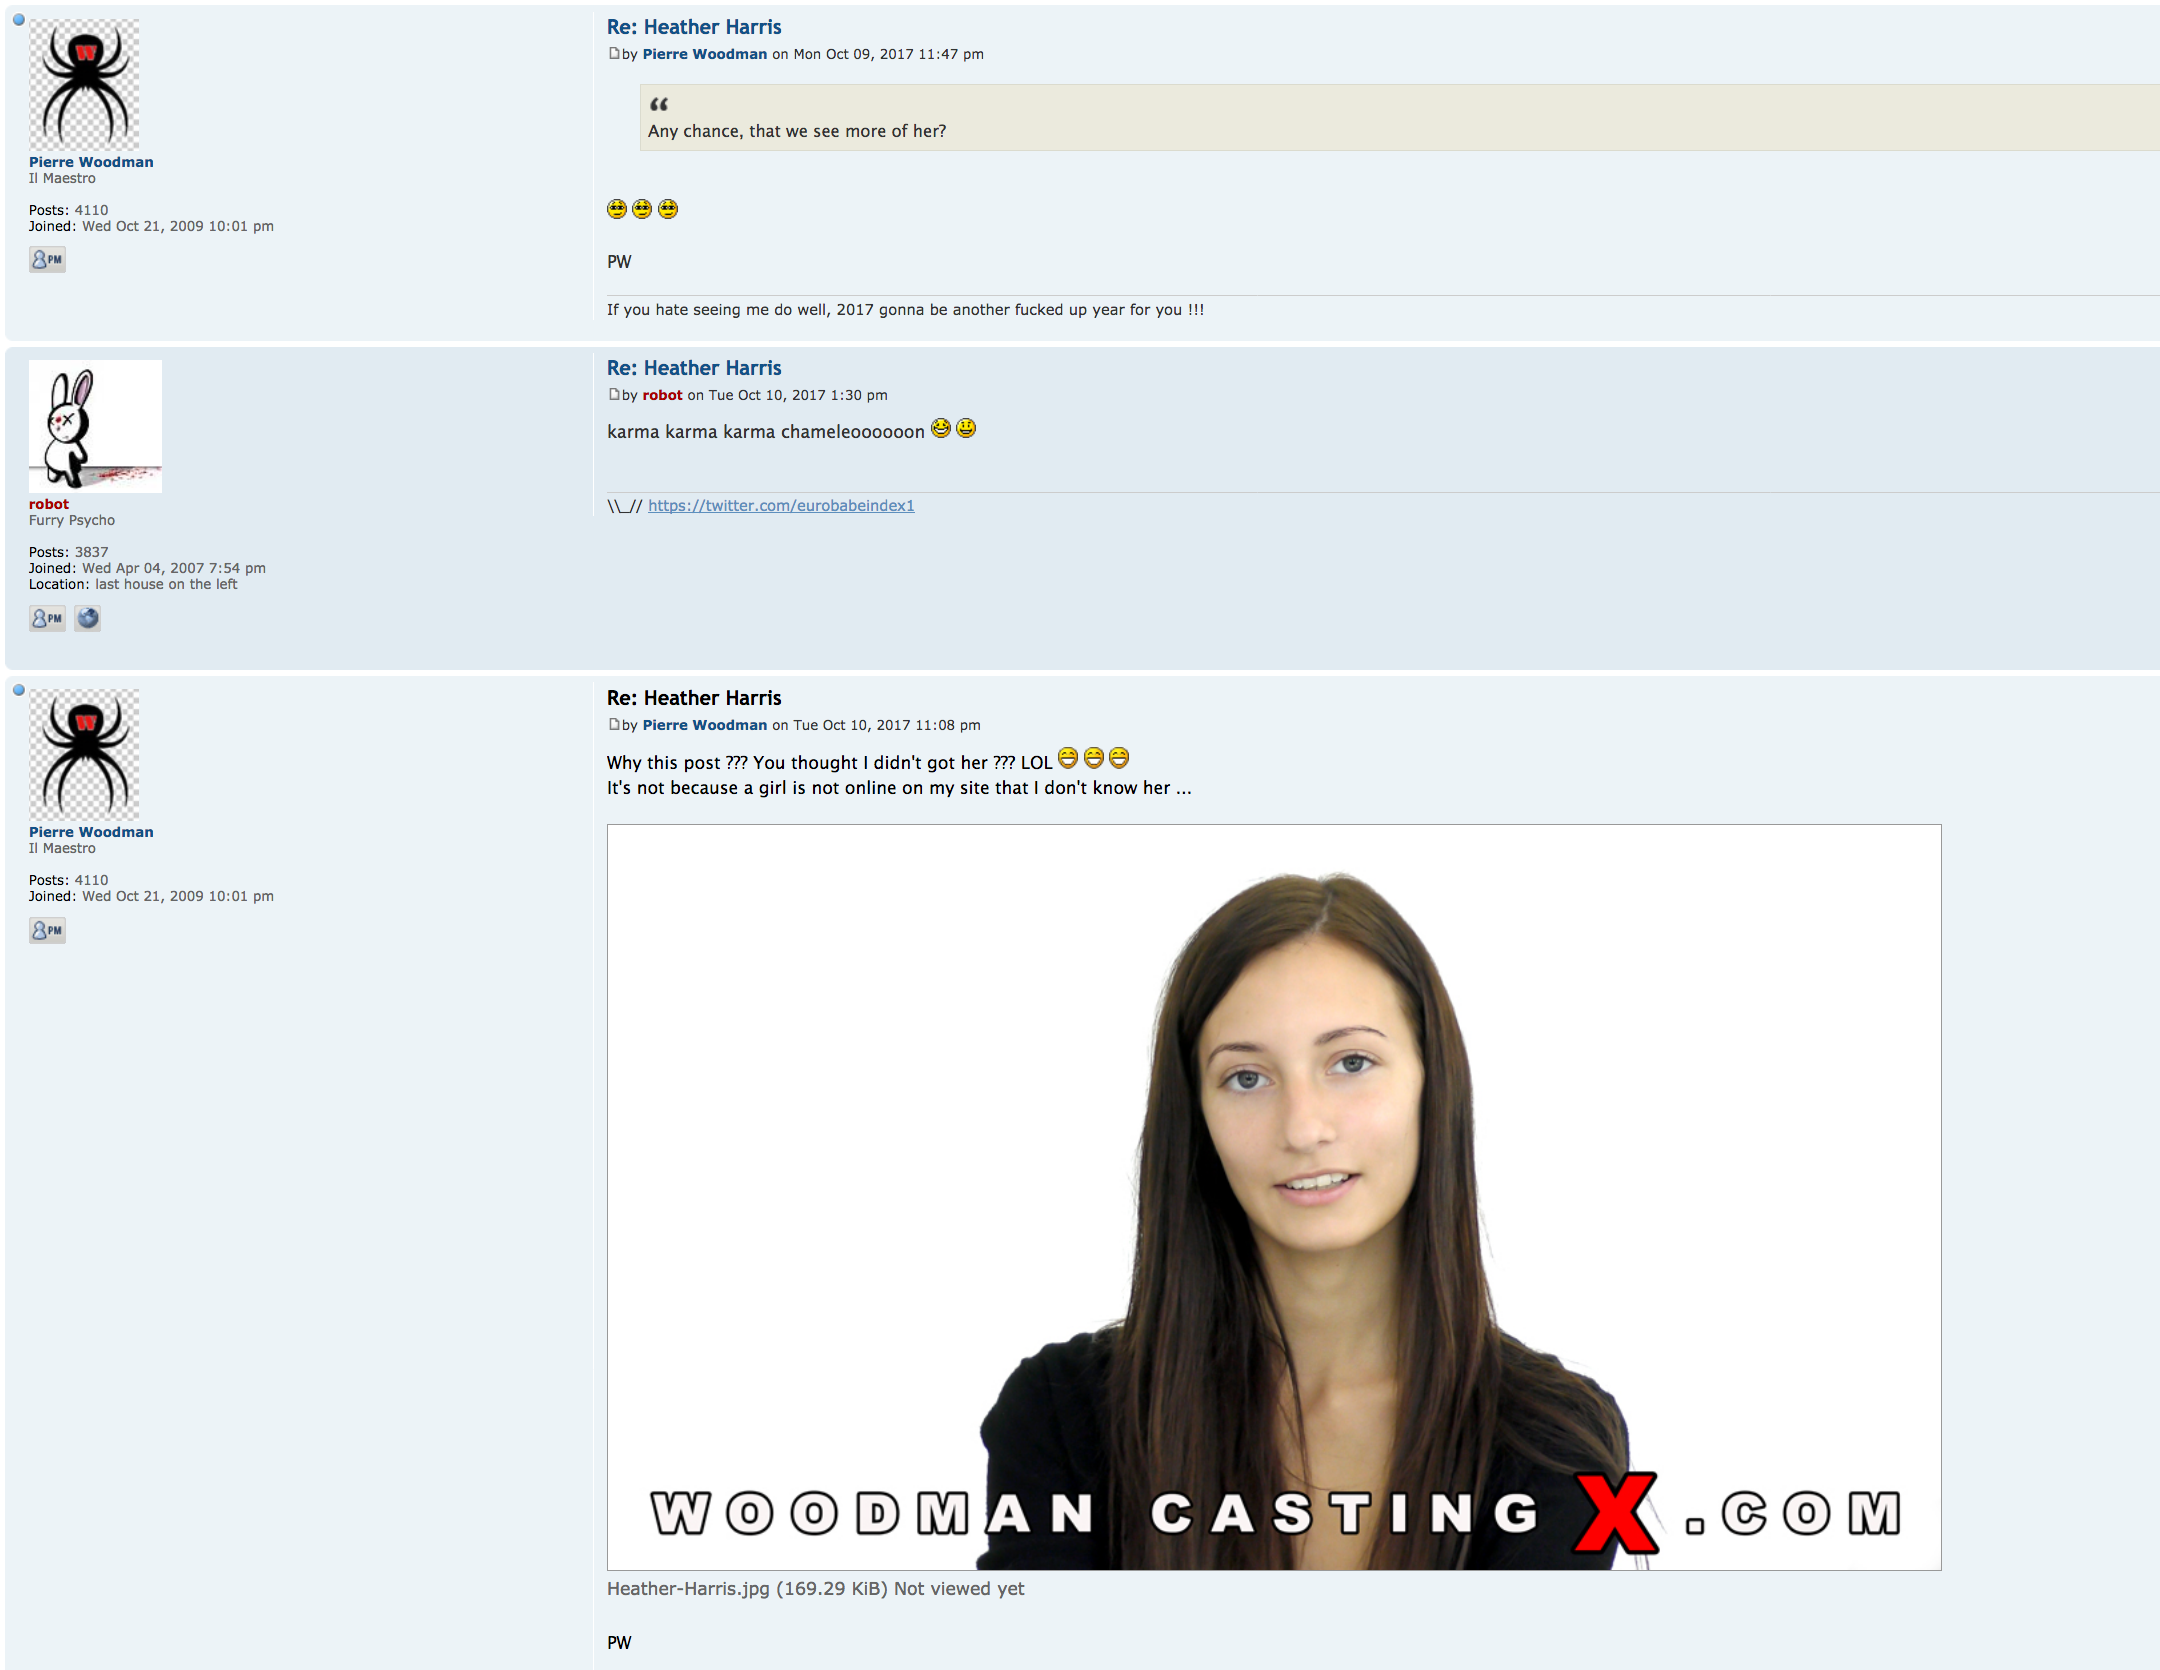Click post icon before Tue 11:08 pm byline

point(614,725)
